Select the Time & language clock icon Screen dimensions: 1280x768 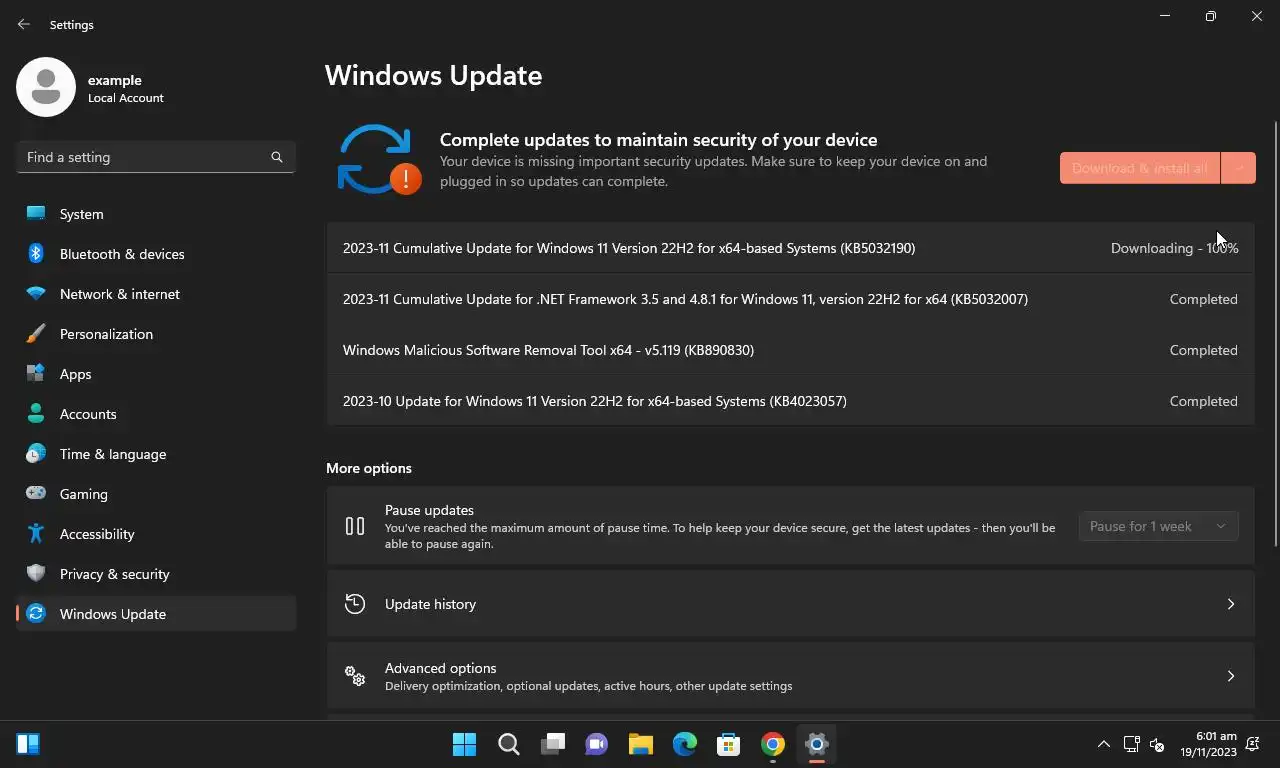[36, 454]
